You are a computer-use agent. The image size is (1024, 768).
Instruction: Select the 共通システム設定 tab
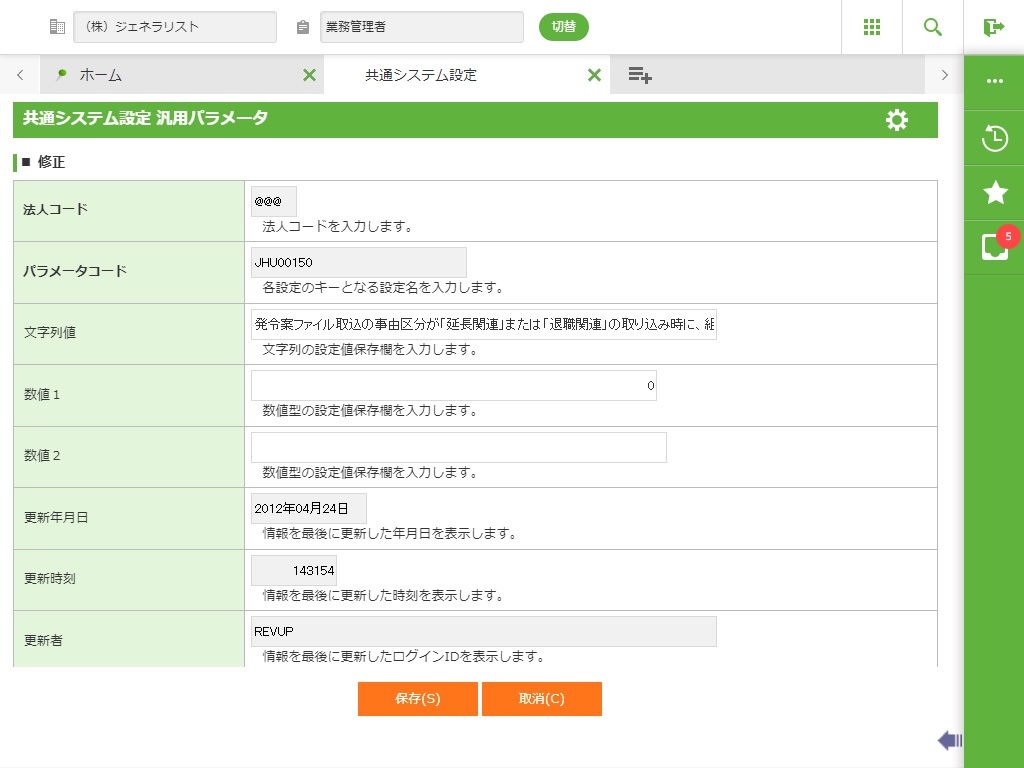[x=421, y=75]
